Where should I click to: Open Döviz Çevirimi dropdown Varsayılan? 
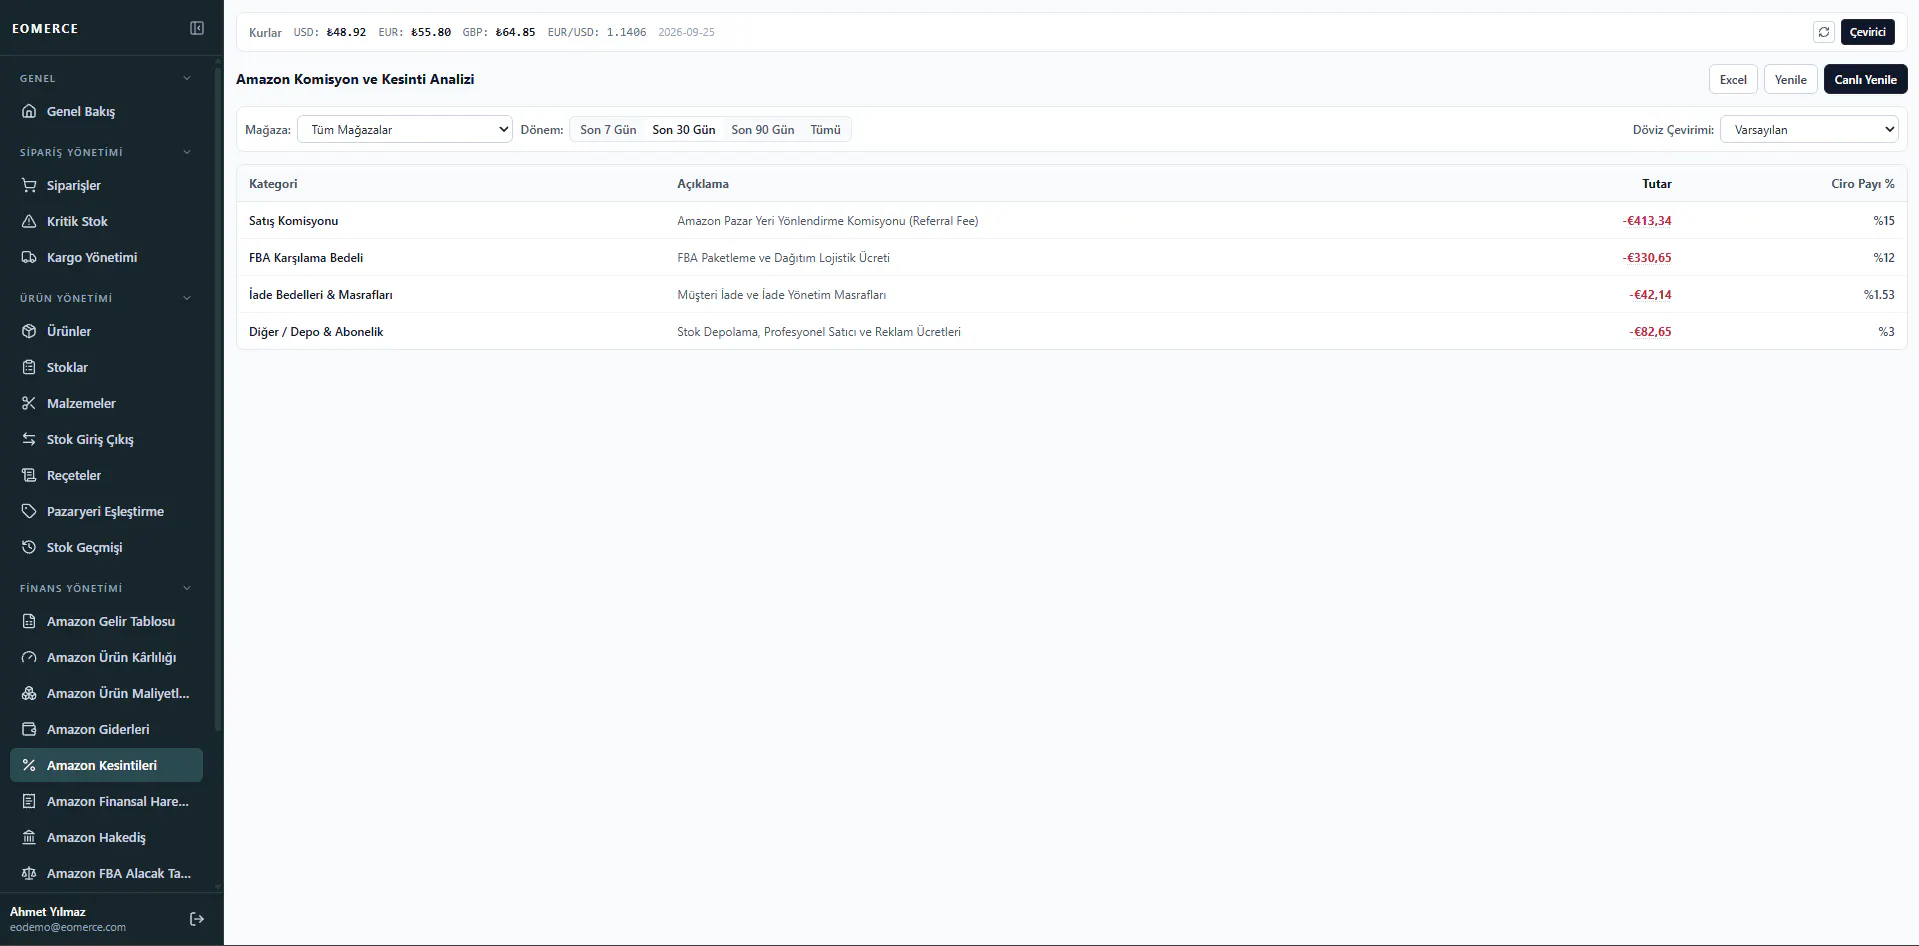click(1809, 129)
